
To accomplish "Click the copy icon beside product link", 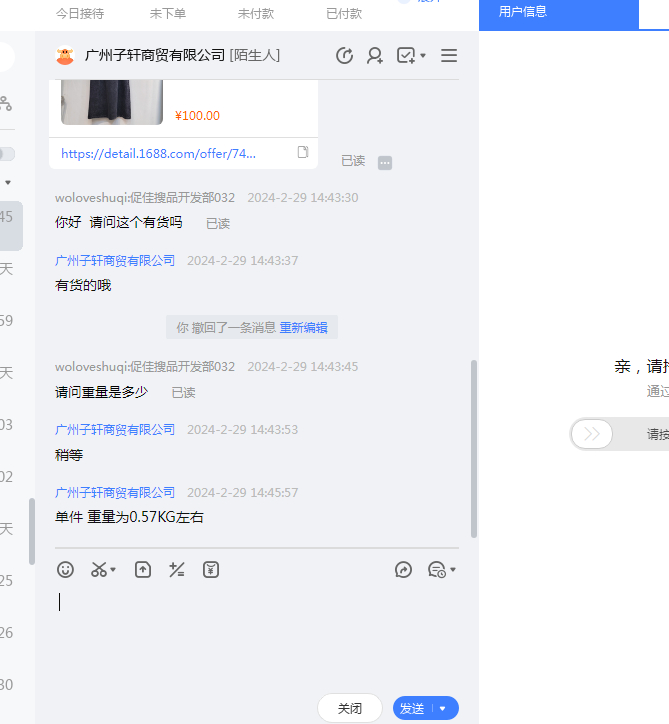I will pyautogui.click(x=303, y=153).
